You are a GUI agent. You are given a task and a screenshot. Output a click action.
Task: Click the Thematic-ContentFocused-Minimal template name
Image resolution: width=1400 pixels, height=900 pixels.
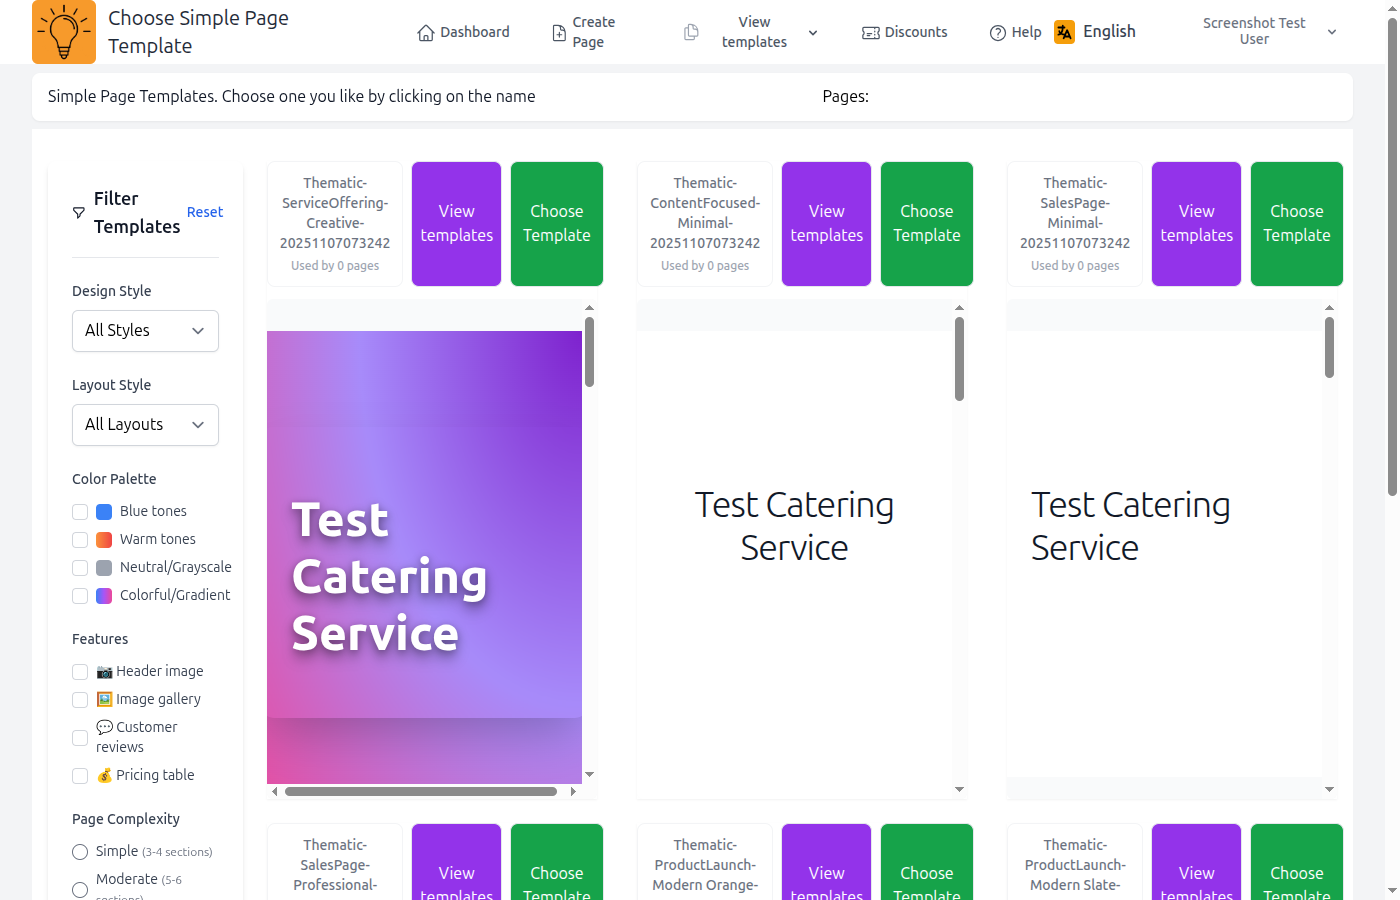click(705, 213)
